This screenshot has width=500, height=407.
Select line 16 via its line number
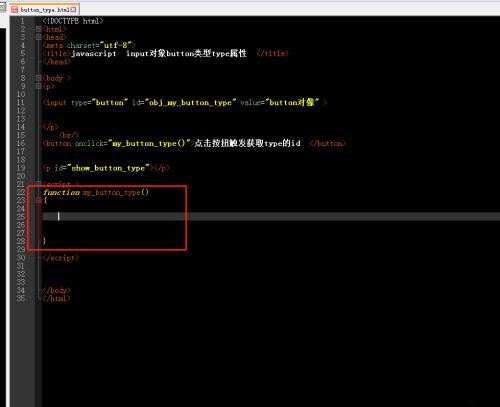pyautogui.click(x=21, y=143)
